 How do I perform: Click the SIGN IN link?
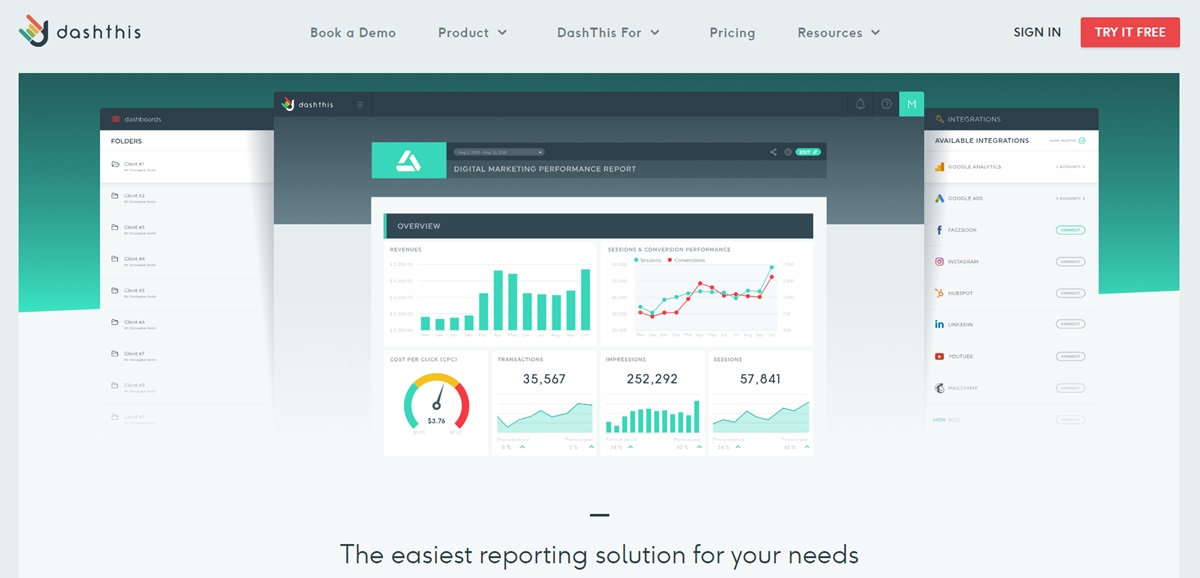(x=1037, y=32)
